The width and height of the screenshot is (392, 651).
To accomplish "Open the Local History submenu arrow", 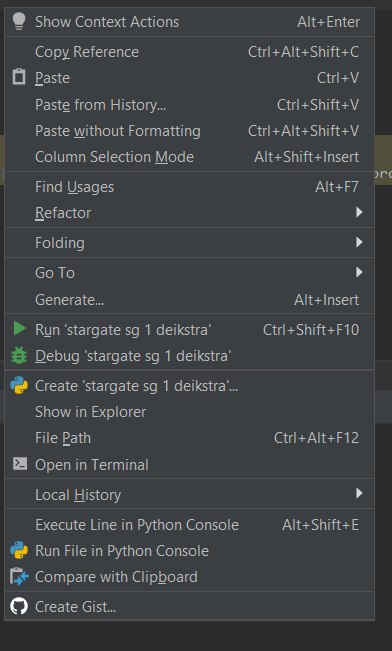I will point(359,494).
